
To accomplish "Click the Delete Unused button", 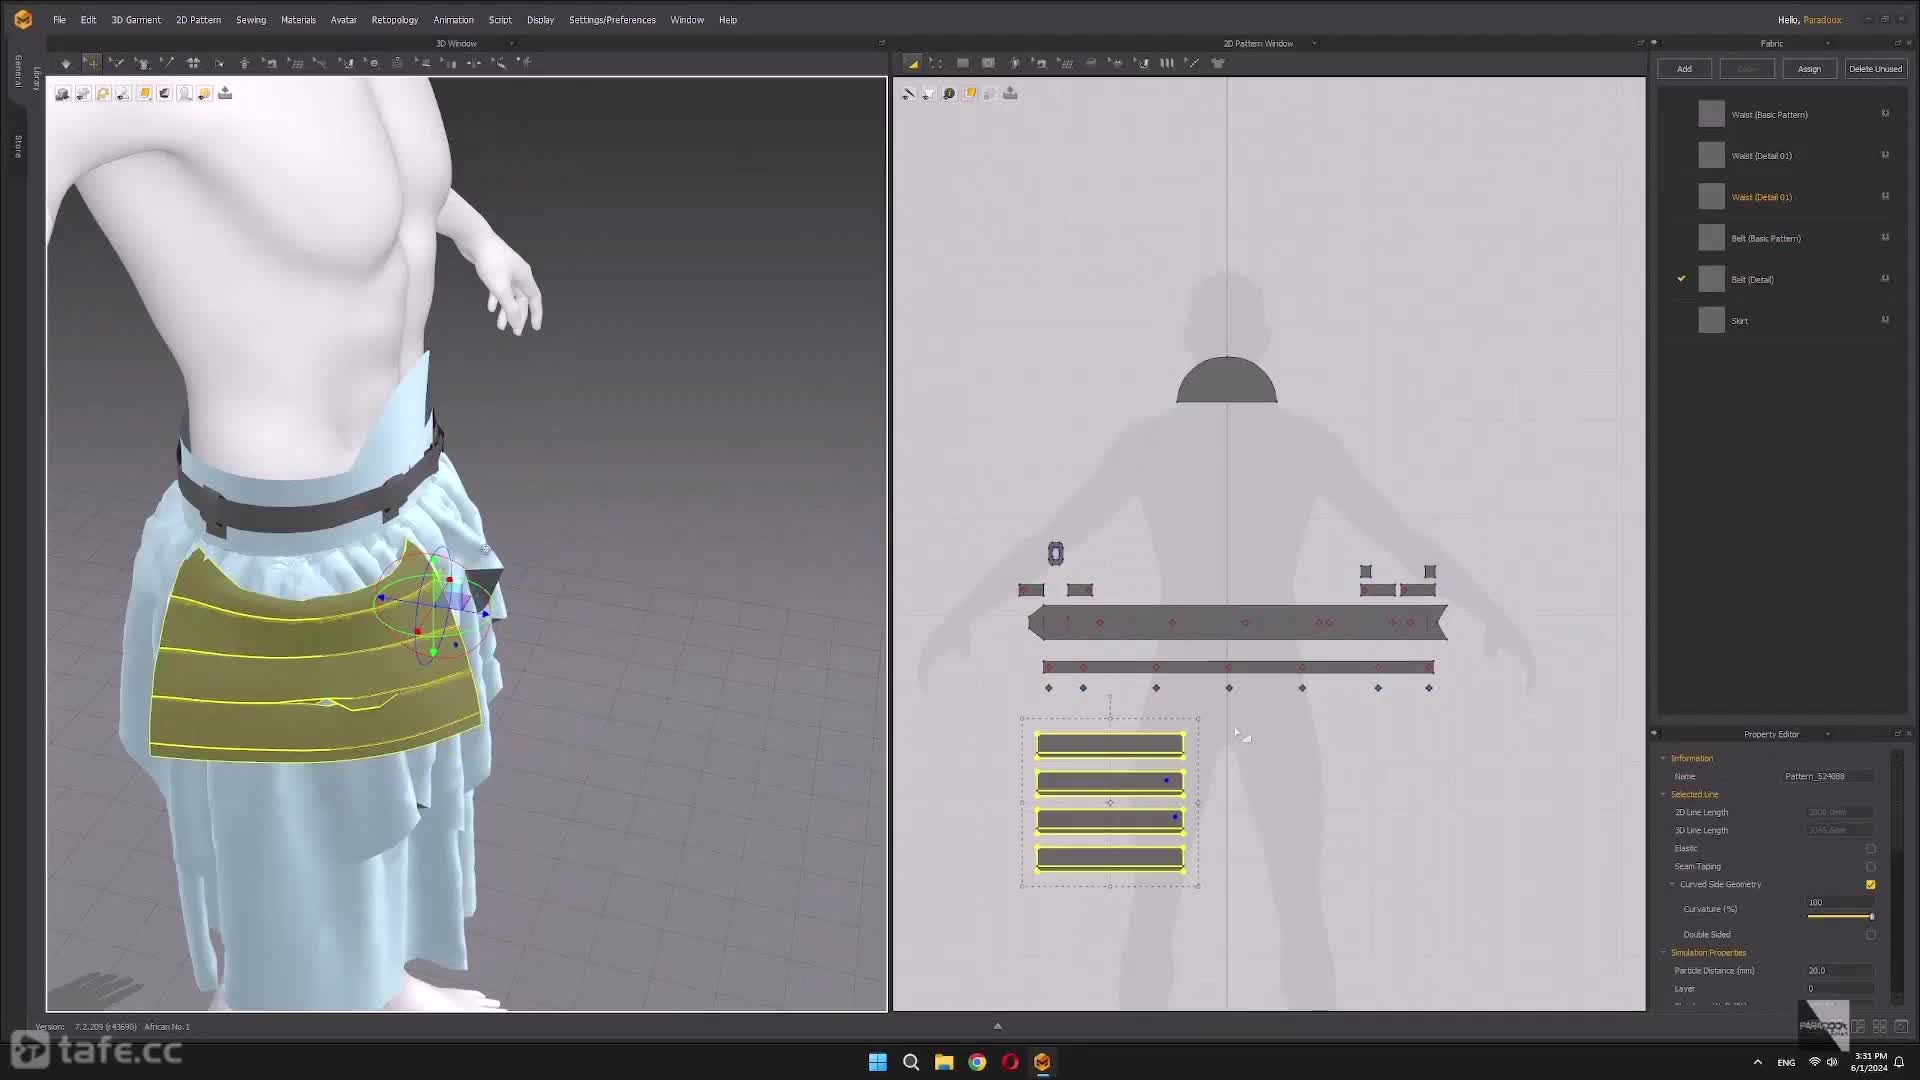I will coord(1875,69).
